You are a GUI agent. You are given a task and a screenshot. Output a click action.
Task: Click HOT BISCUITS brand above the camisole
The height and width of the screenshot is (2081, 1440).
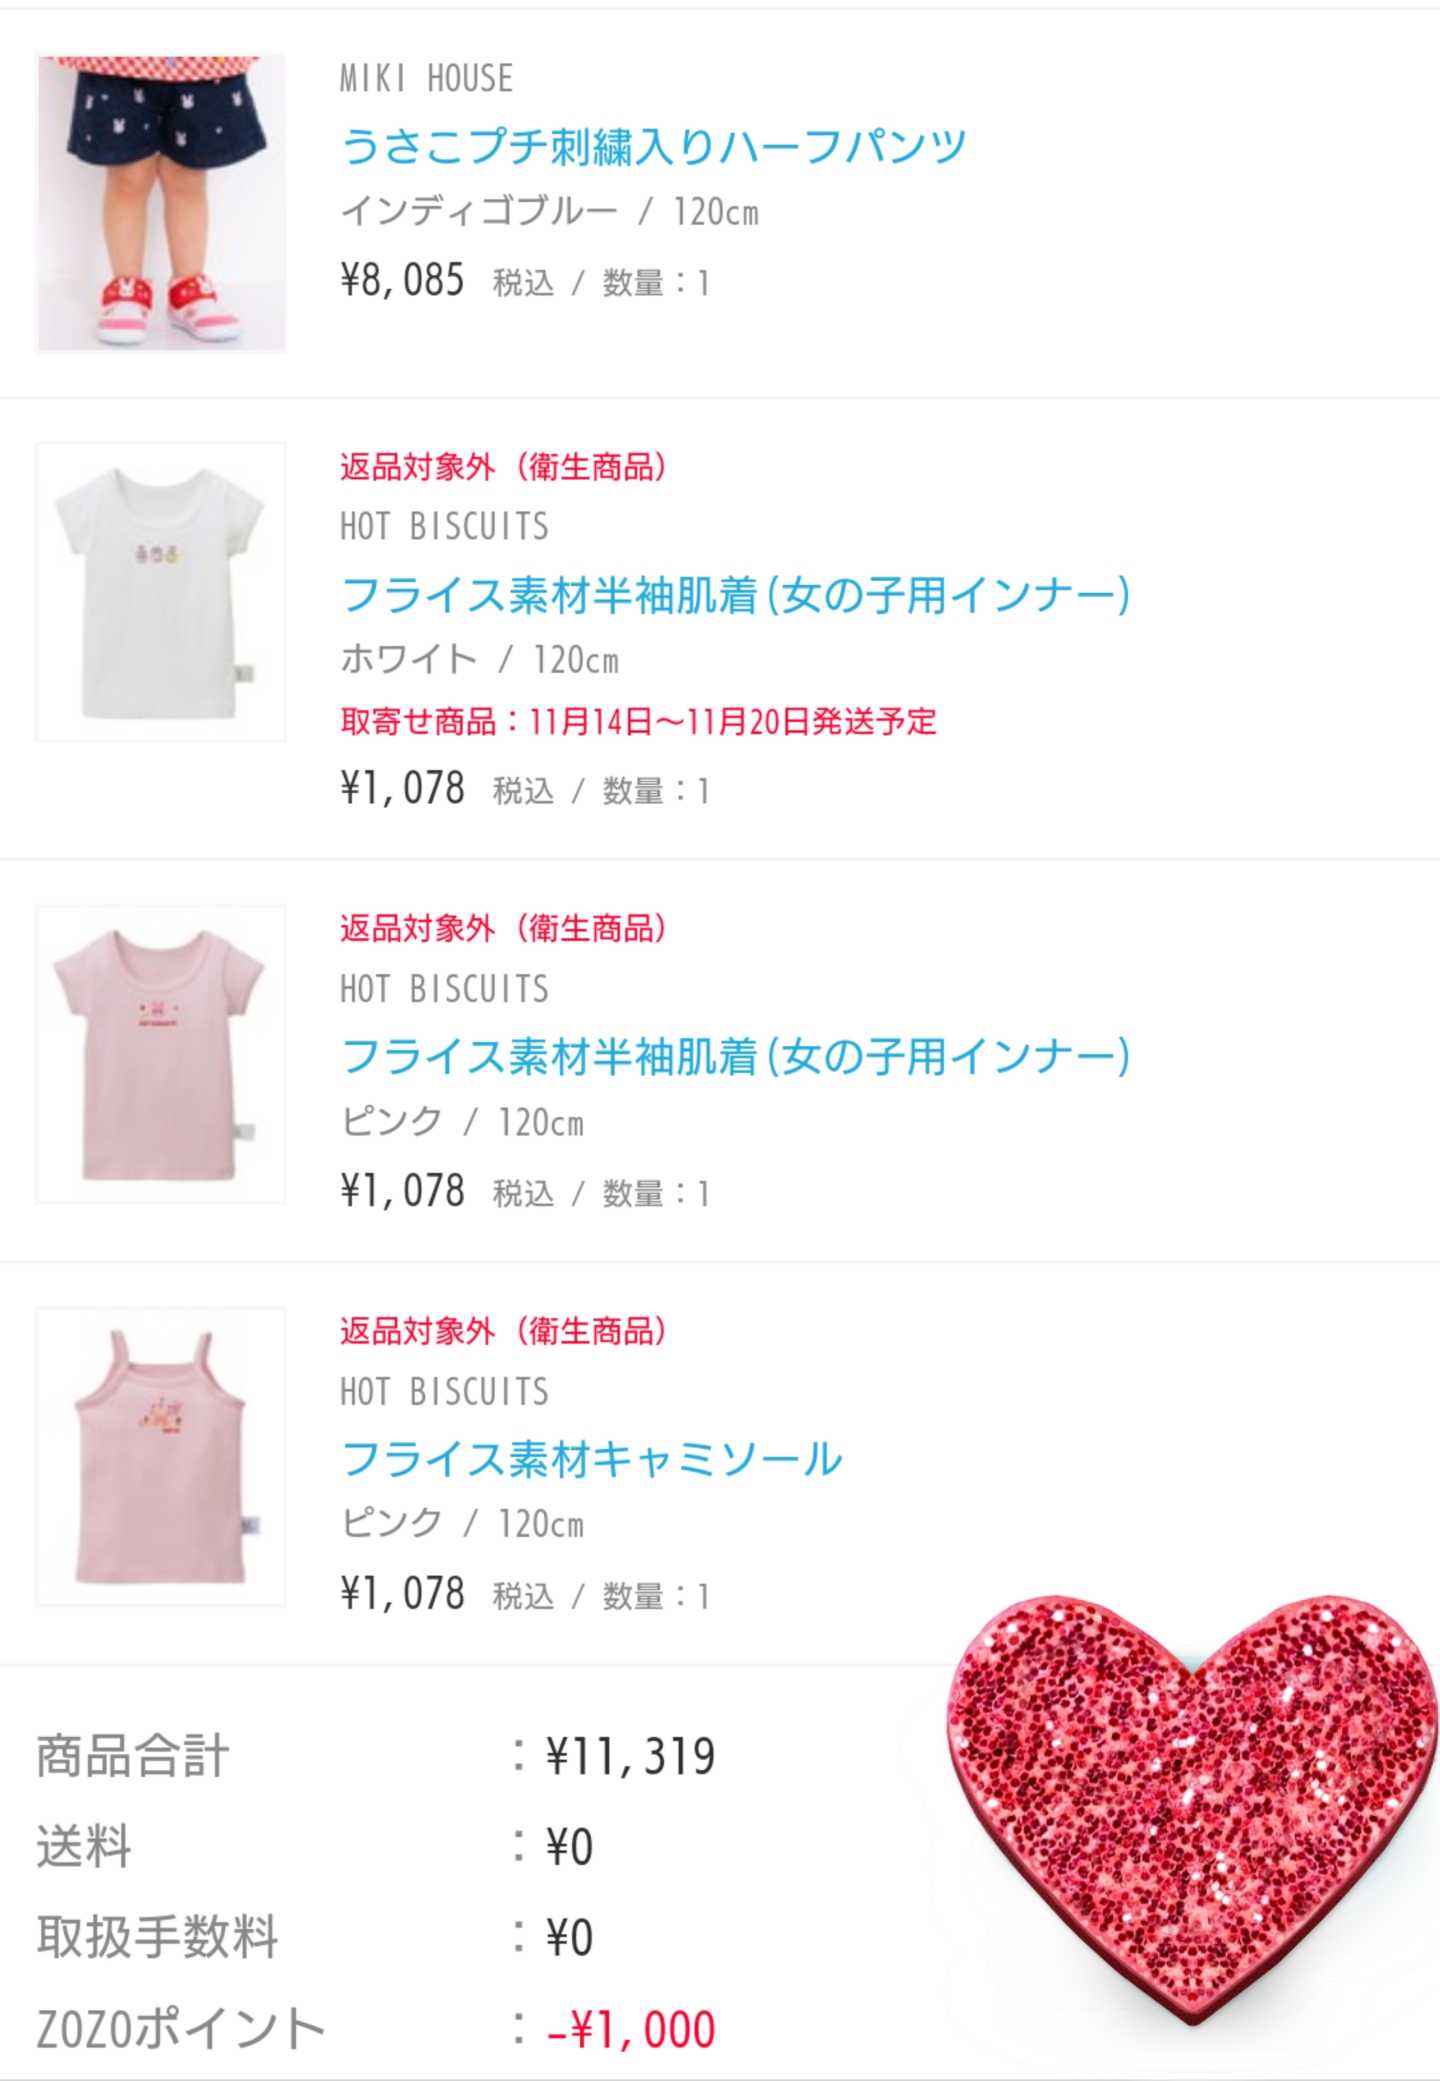pos(445,1392)
